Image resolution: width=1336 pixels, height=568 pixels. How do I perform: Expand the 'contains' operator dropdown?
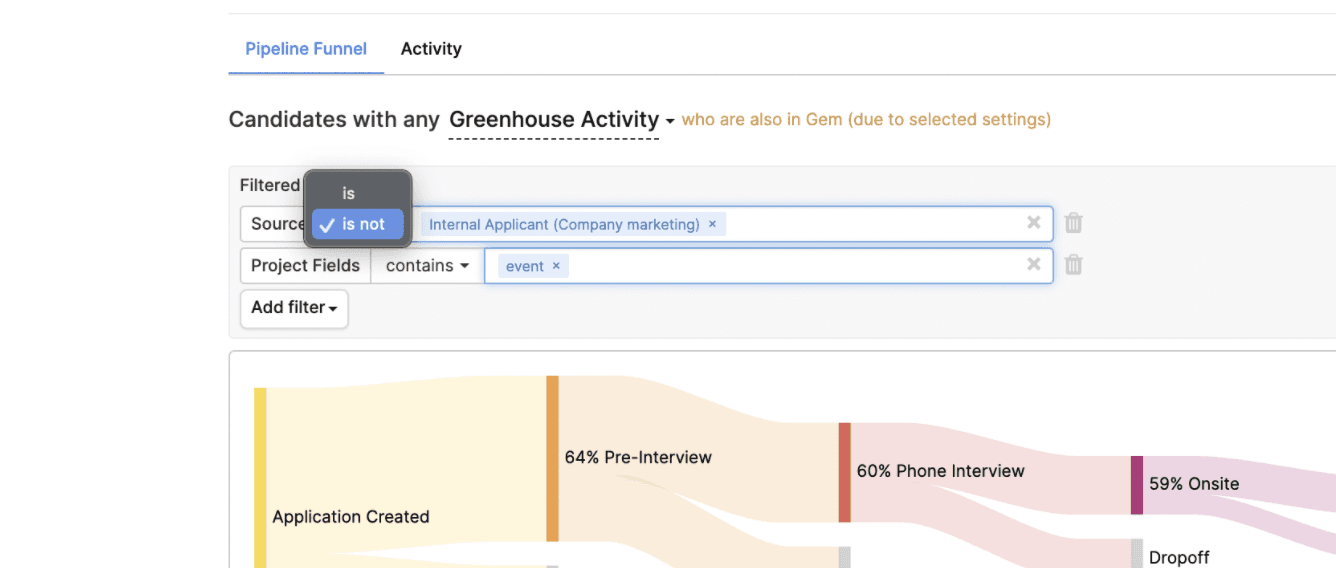427,266
